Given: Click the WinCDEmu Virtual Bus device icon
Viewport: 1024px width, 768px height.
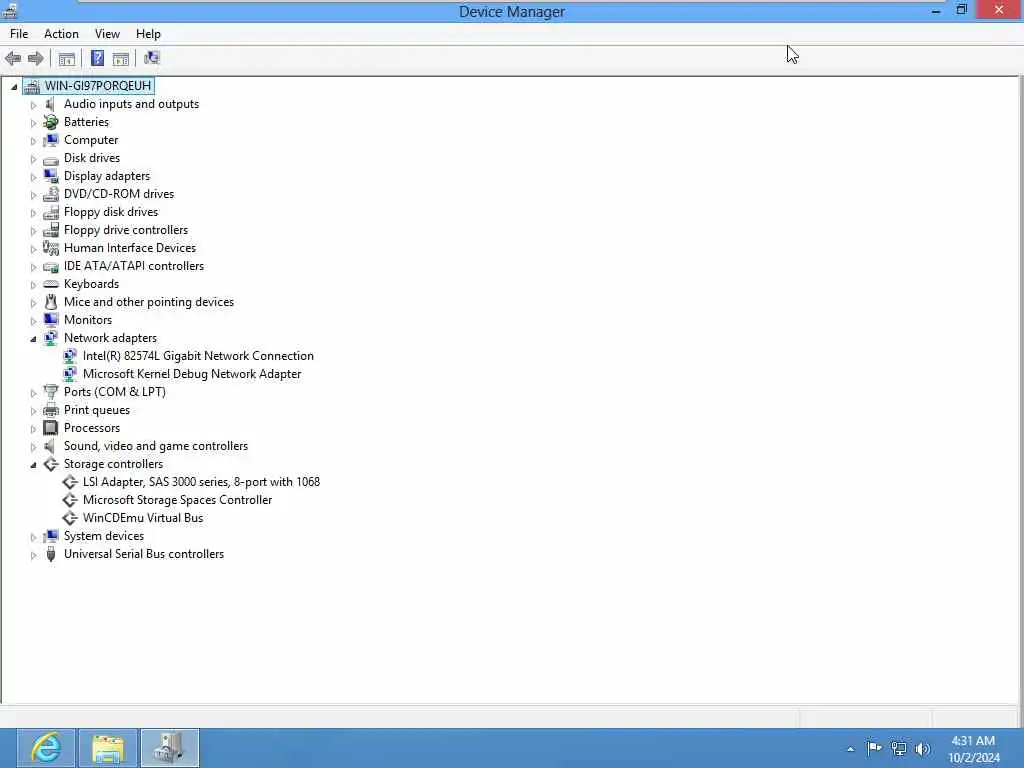Looking at the screenshot, I should 70,518.
